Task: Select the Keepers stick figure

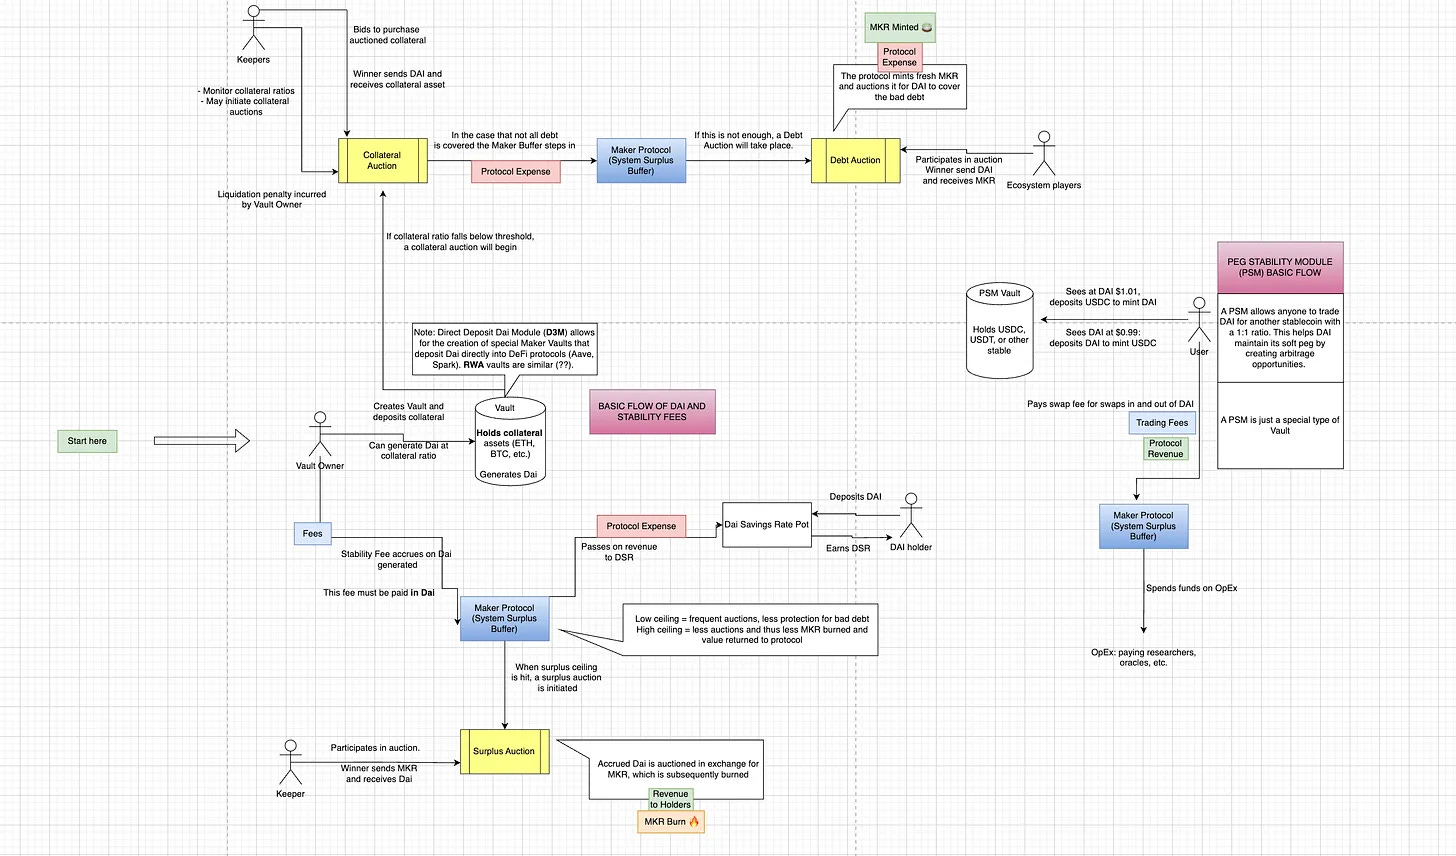Action: [x=253, y=28]
